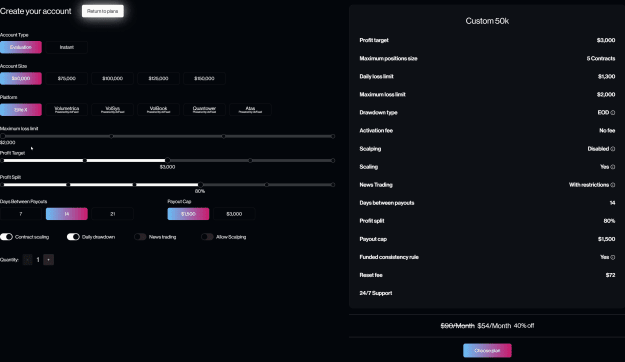Screen dimensions: 625x362
Task: Open info icon for Funded consistency rule
Action: [613, 257]
